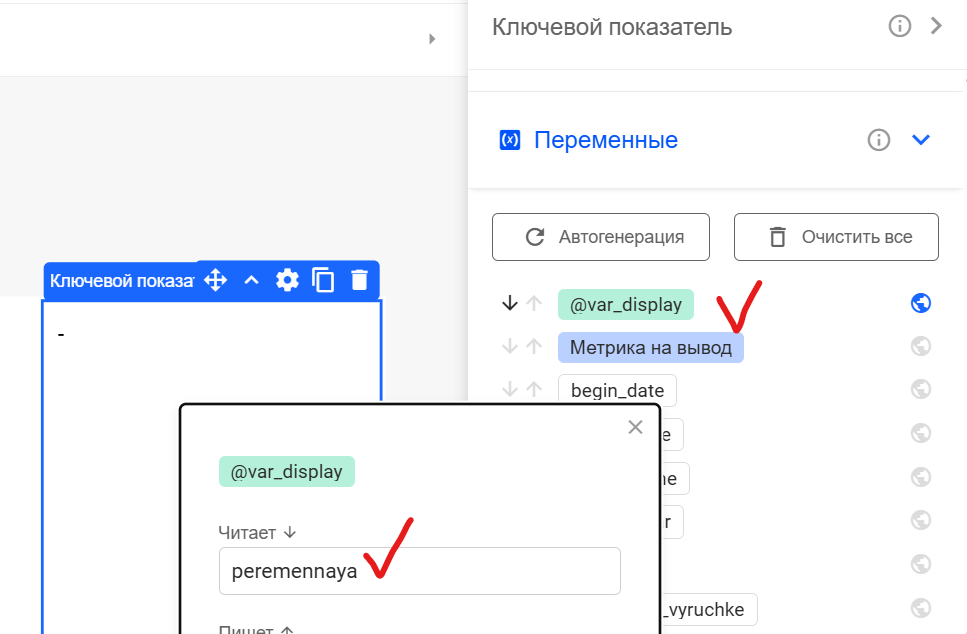967x634 pixels.
Task: Expand right arrow next to Ключевой показатель header
Action: [x=936, y=26]
